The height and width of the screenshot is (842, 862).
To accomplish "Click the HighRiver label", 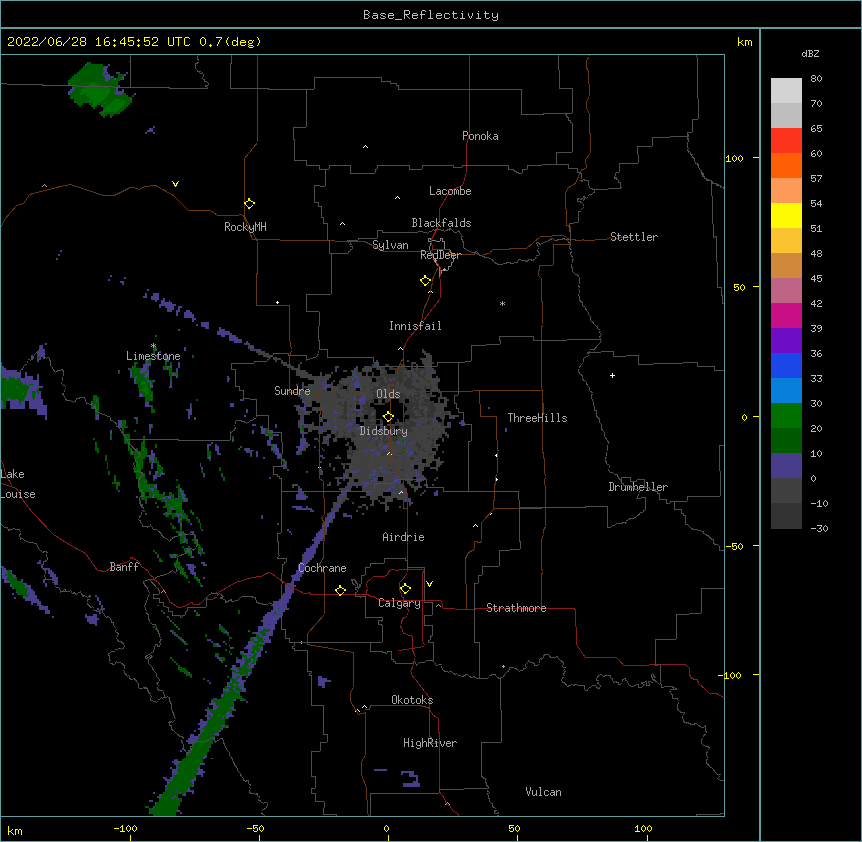I will coord(430,743).
